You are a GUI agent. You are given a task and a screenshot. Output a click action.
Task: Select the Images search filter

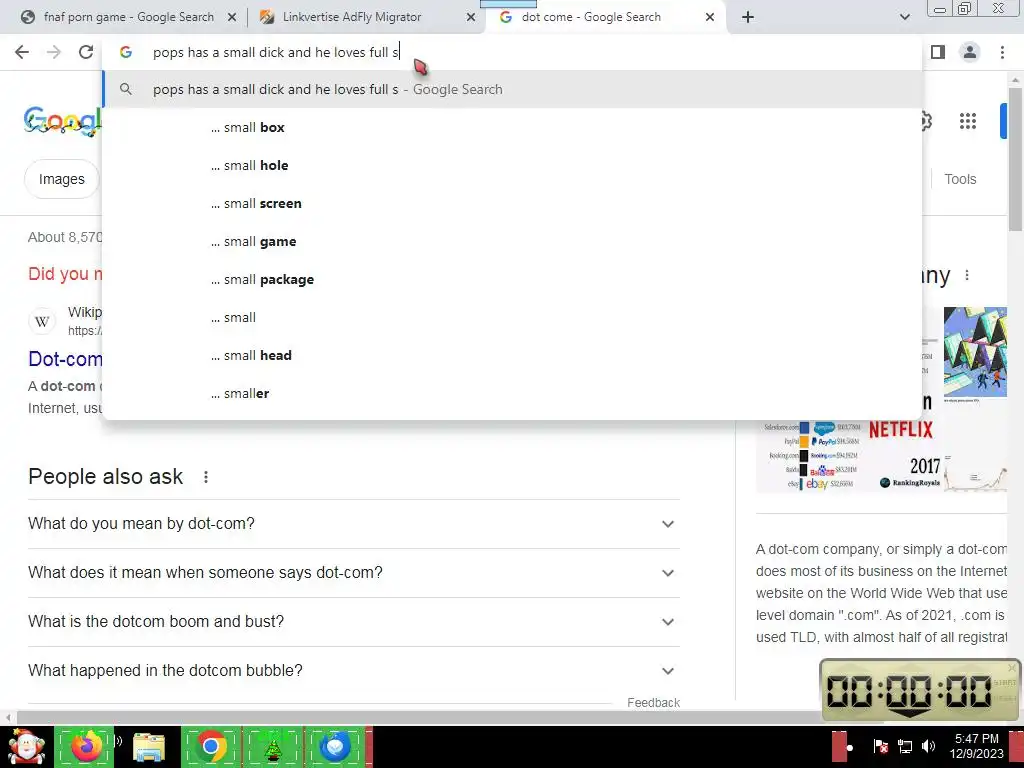coord(61,179)
